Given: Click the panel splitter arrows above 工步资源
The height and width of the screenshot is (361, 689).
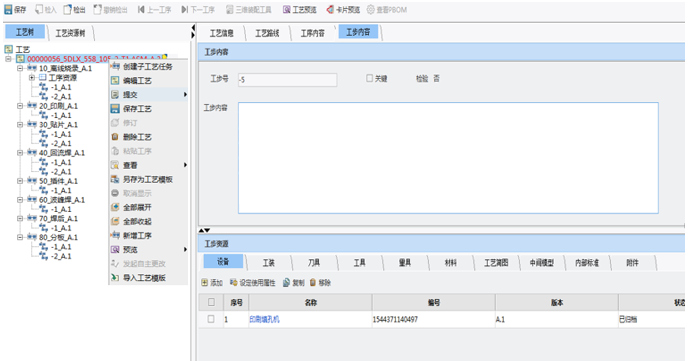Looking at the screenshot, I should click(204, 230).
